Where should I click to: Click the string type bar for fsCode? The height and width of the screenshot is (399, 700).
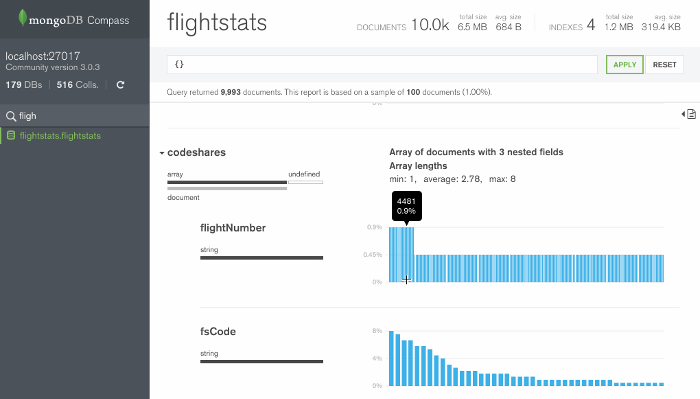261,361
